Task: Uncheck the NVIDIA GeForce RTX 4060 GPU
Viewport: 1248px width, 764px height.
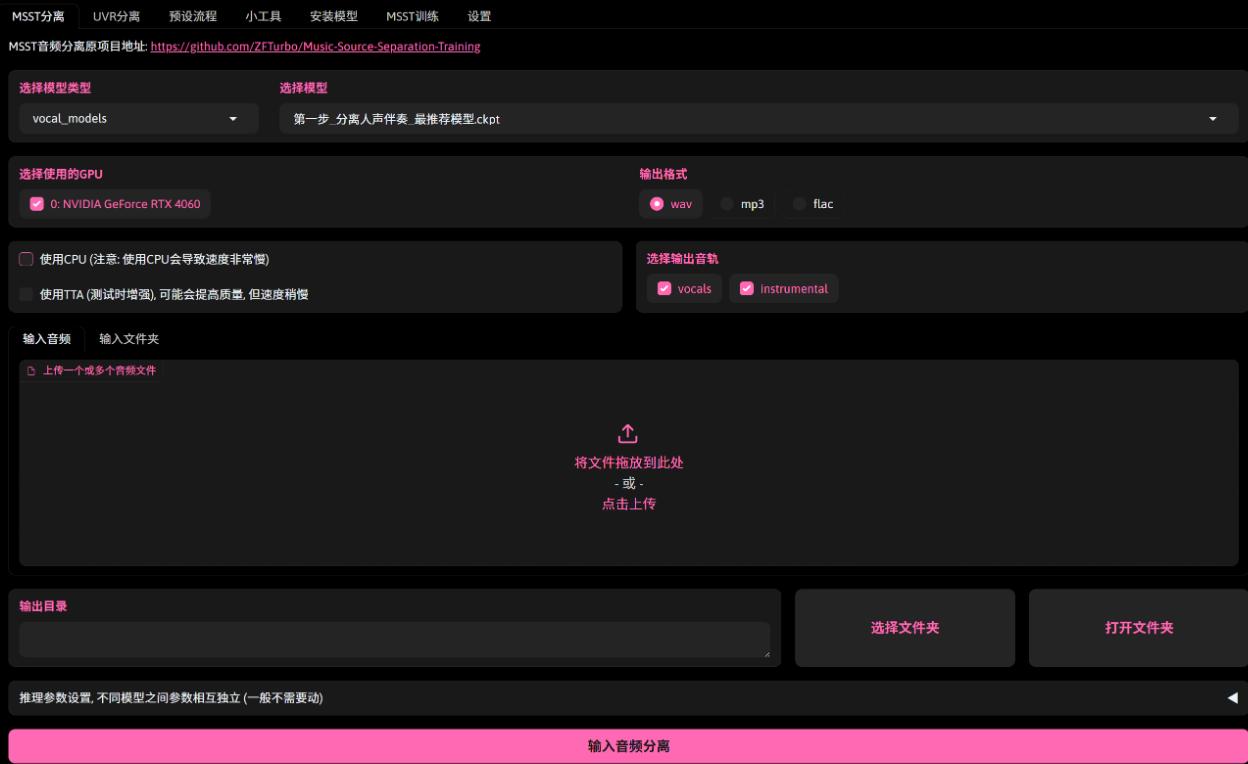Action: pos(37,204)
